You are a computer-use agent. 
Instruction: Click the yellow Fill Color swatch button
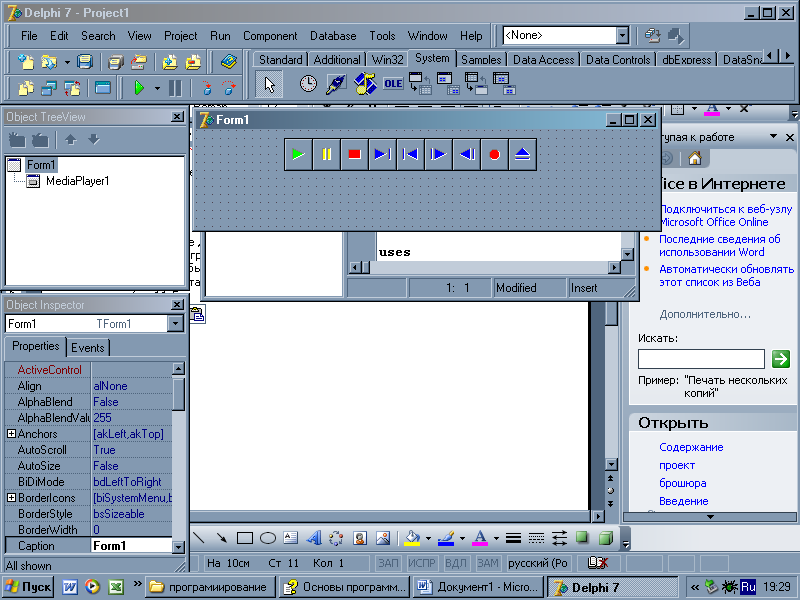pos(412,538)
